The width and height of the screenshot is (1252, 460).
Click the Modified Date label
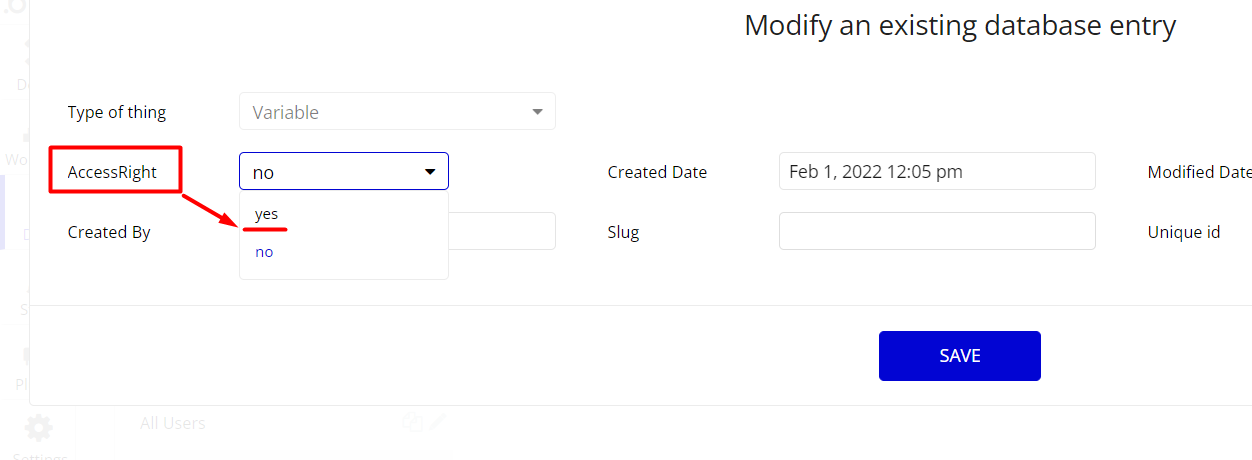click(x=1199, y=172)
